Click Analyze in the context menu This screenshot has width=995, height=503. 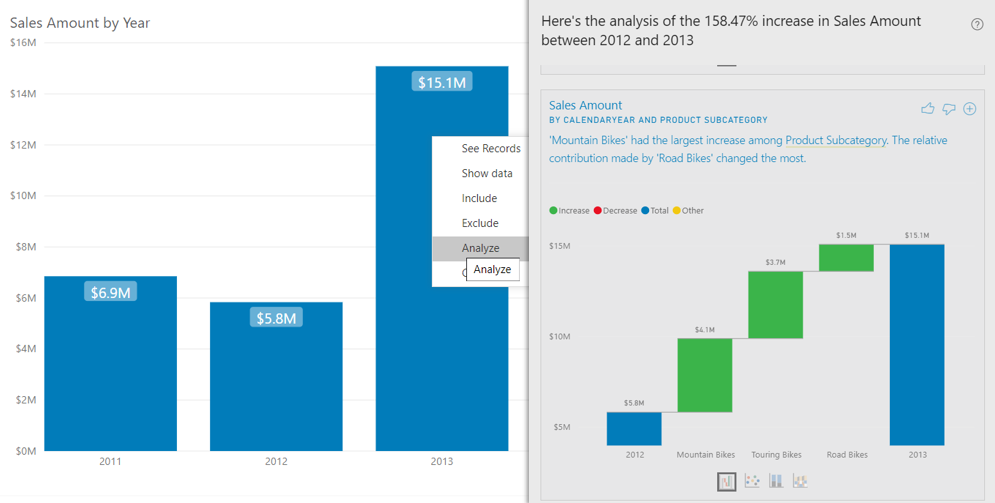[480, 248]
